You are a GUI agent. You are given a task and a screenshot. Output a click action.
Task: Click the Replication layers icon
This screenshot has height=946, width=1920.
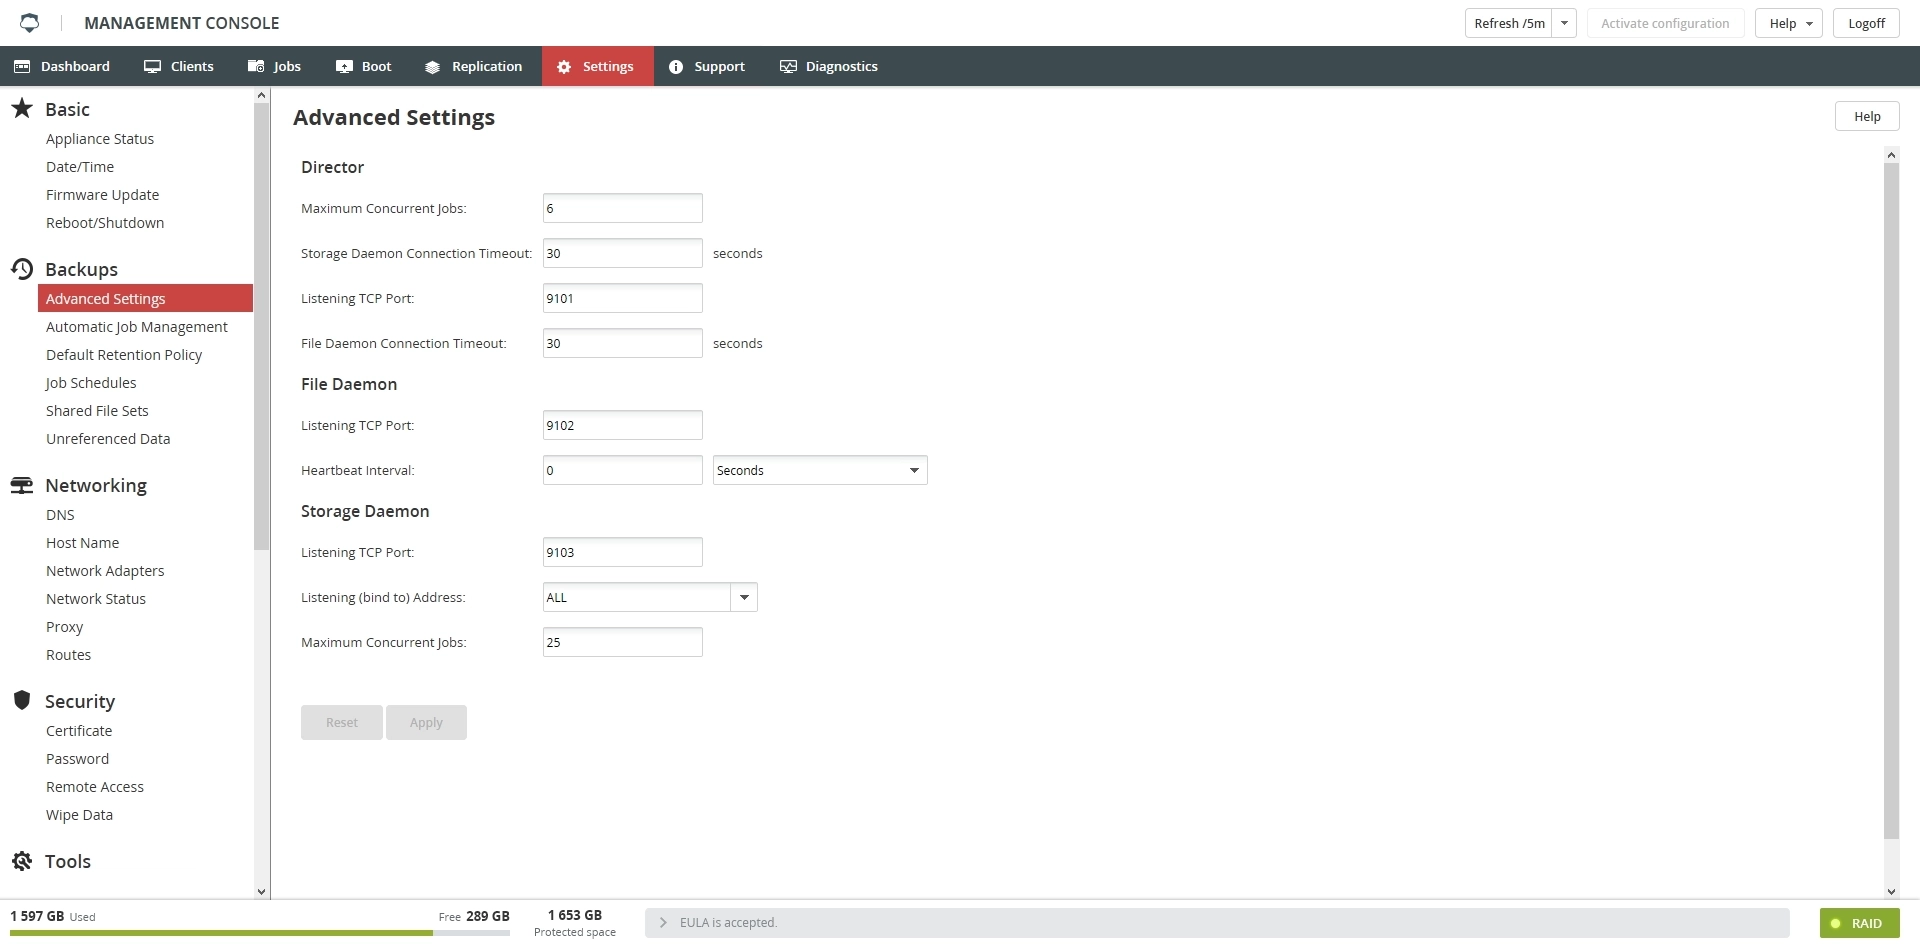click(432, 67)
